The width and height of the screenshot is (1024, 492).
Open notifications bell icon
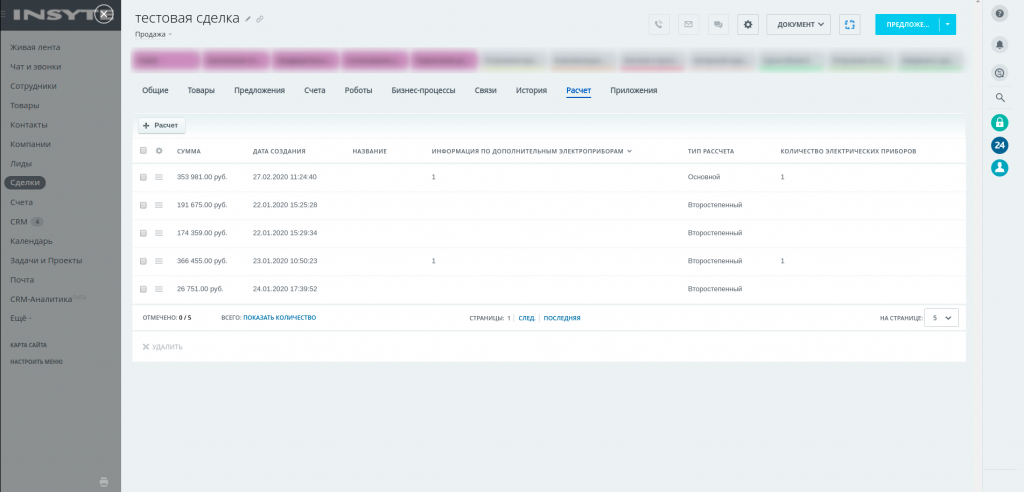coord(999,44)
